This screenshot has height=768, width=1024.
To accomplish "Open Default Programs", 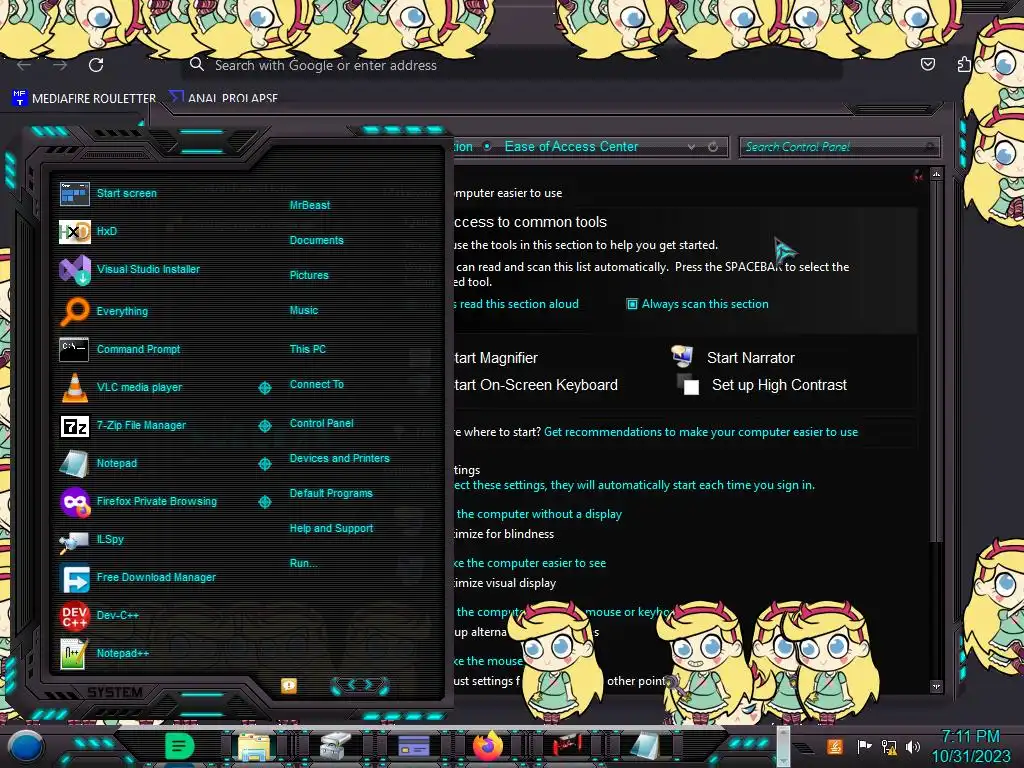I will 331,494.
